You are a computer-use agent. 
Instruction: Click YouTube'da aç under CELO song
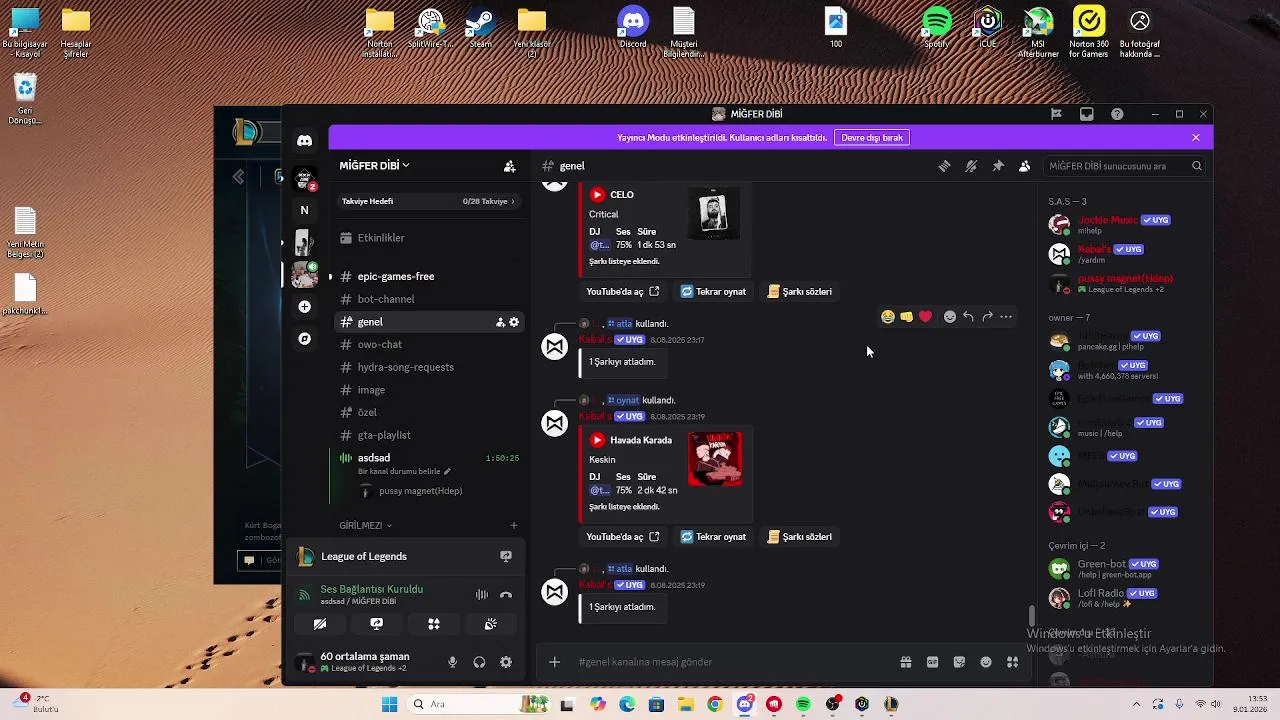(623, 292)
